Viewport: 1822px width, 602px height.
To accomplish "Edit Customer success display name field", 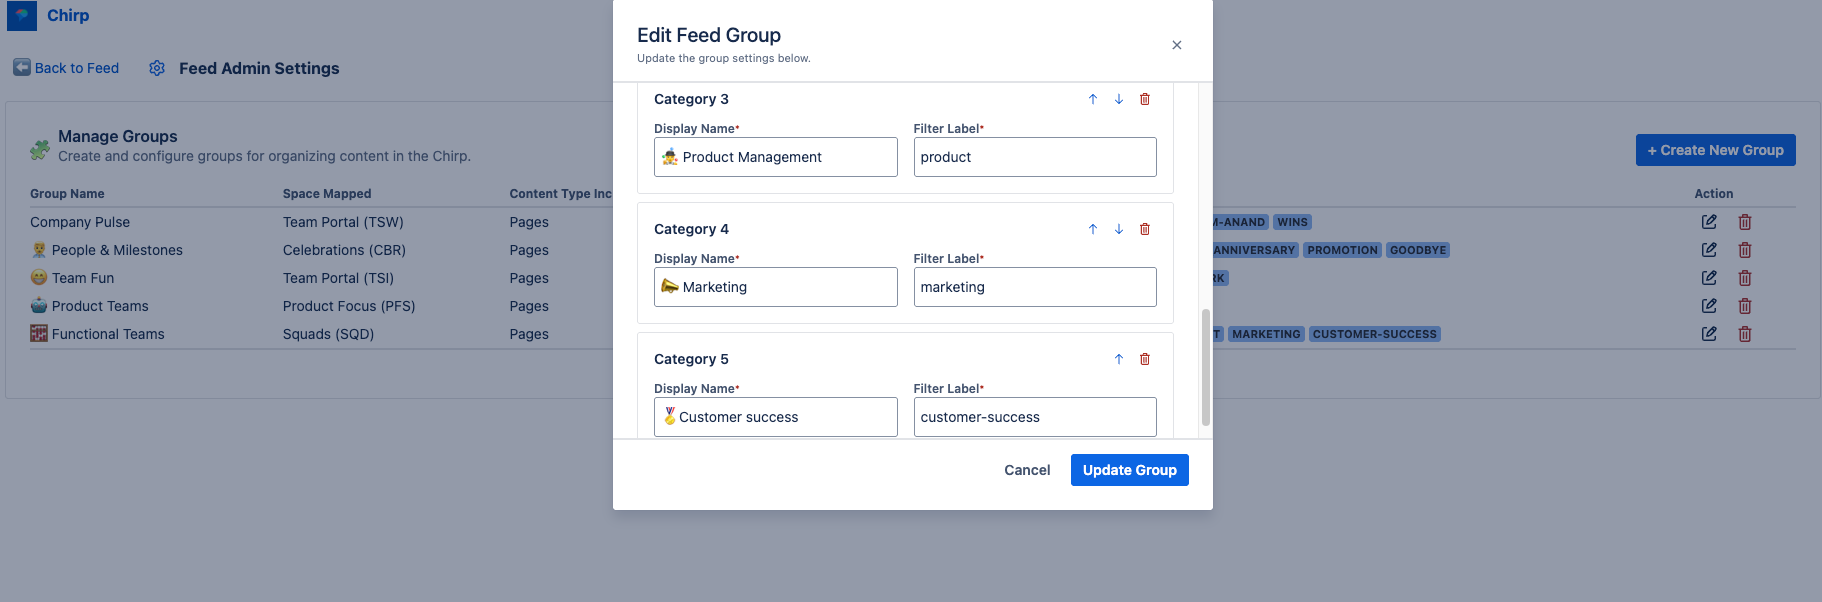I will (x=776, y=417).
